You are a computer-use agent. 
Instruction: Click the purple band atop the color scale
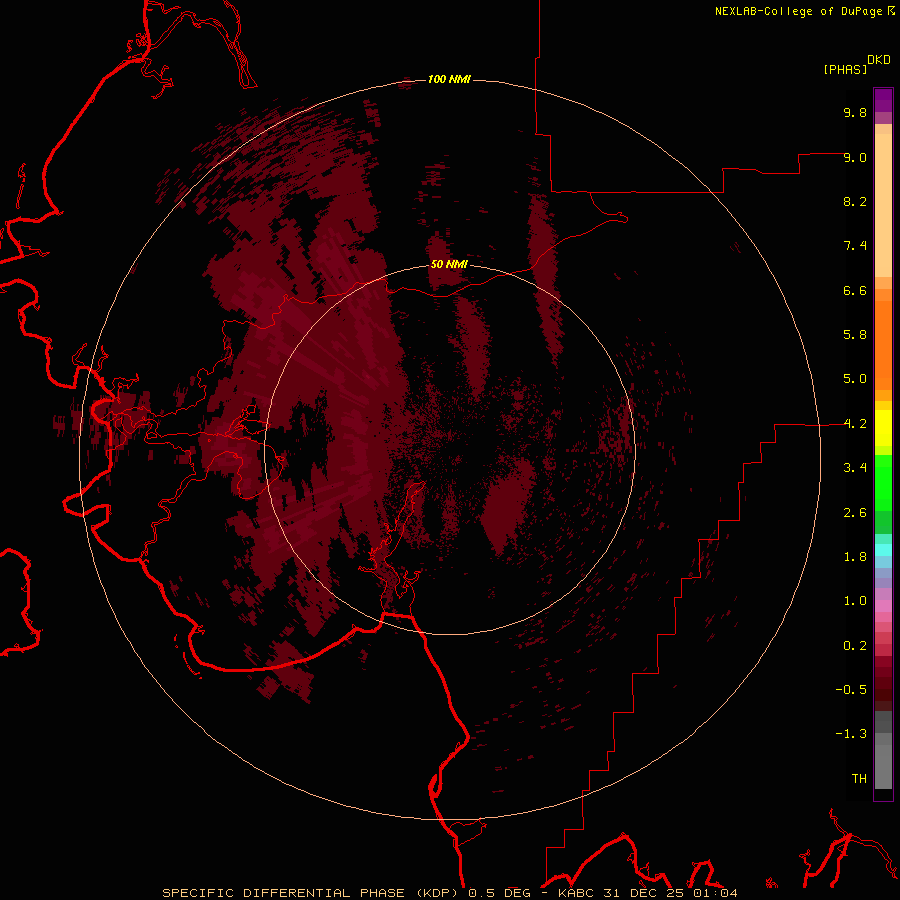click(883, 100)
